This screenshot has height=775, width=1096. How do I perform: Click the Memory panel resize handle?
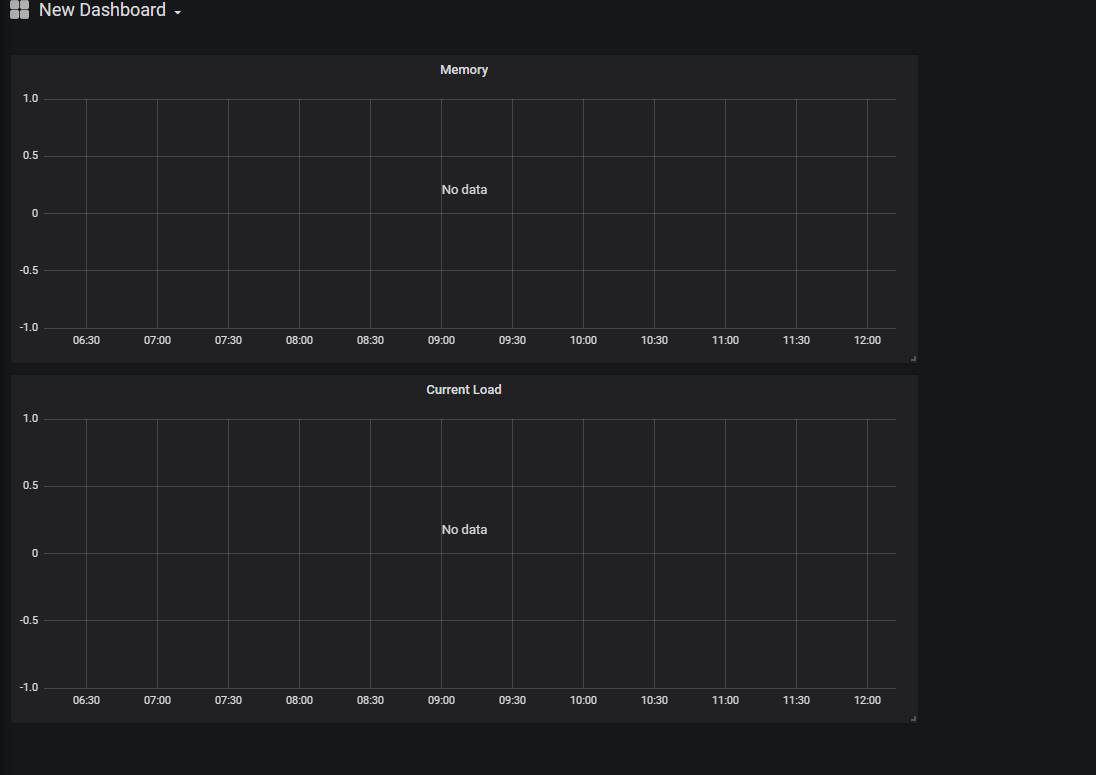[x=913, y=358]
